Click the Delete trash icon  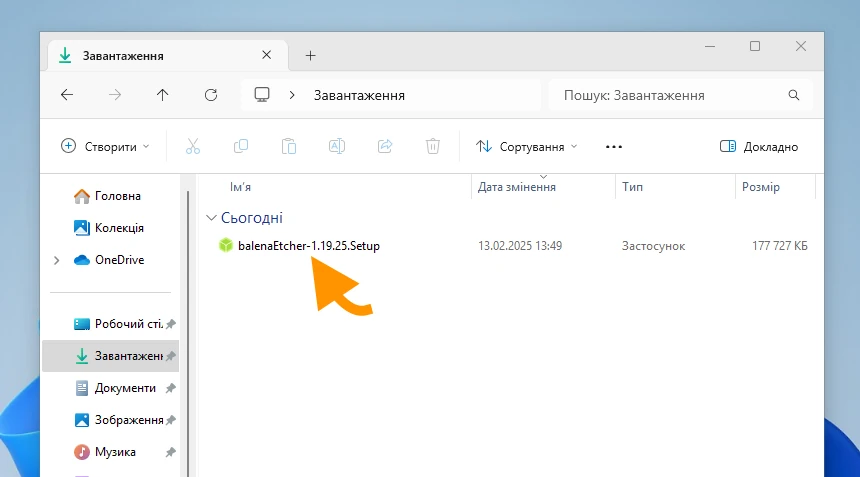[433, 146]
